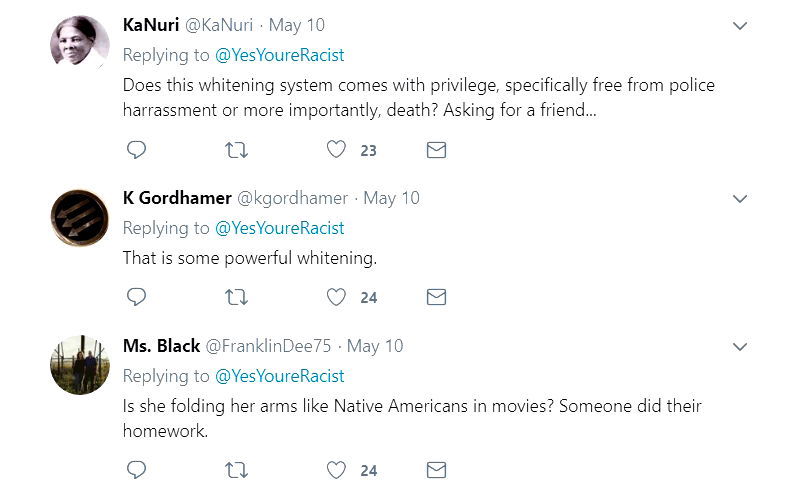The height and width of the screenshot is (495, 800).
Task: Message K Gordhamer's tweet with envelope icon
Action: coord(436,297)
